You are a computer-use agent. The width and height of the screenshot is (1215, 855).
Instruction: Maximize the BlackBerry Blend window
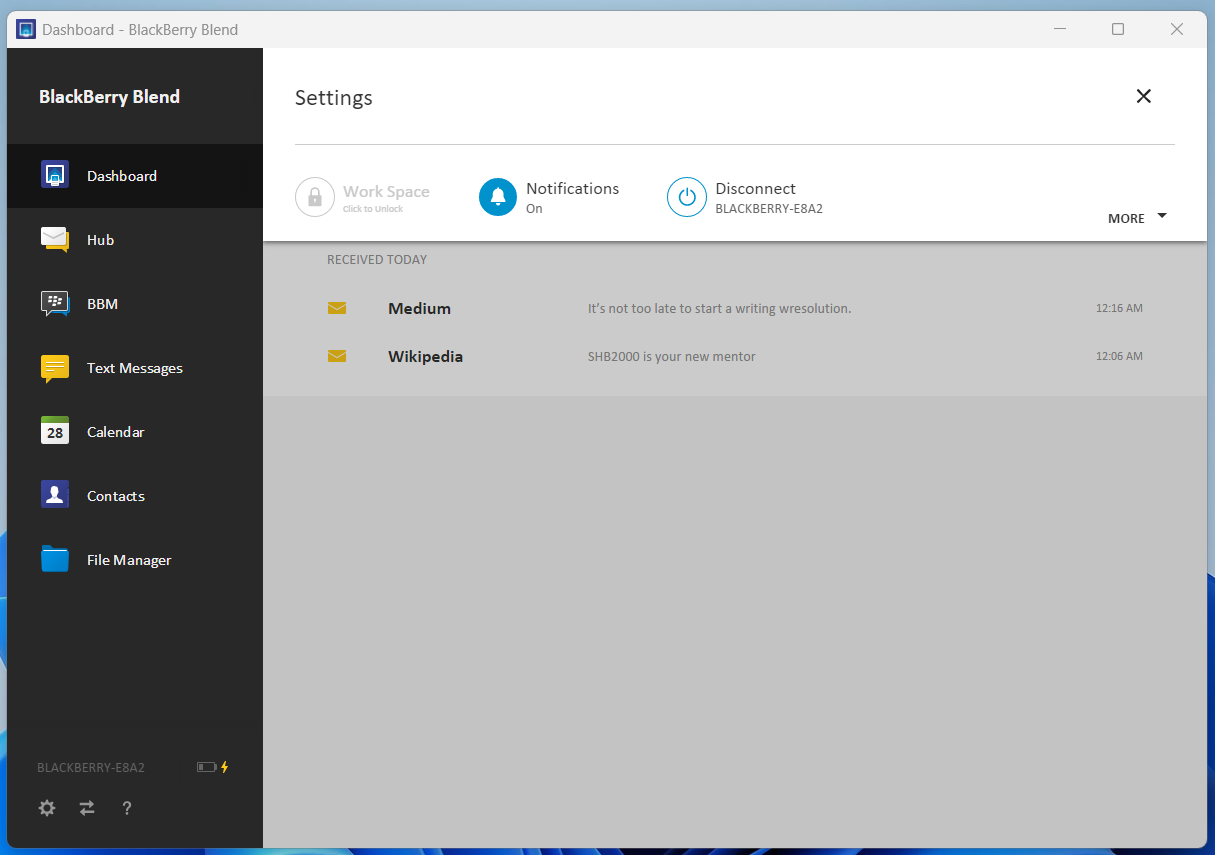click(x=1118, y=29)
